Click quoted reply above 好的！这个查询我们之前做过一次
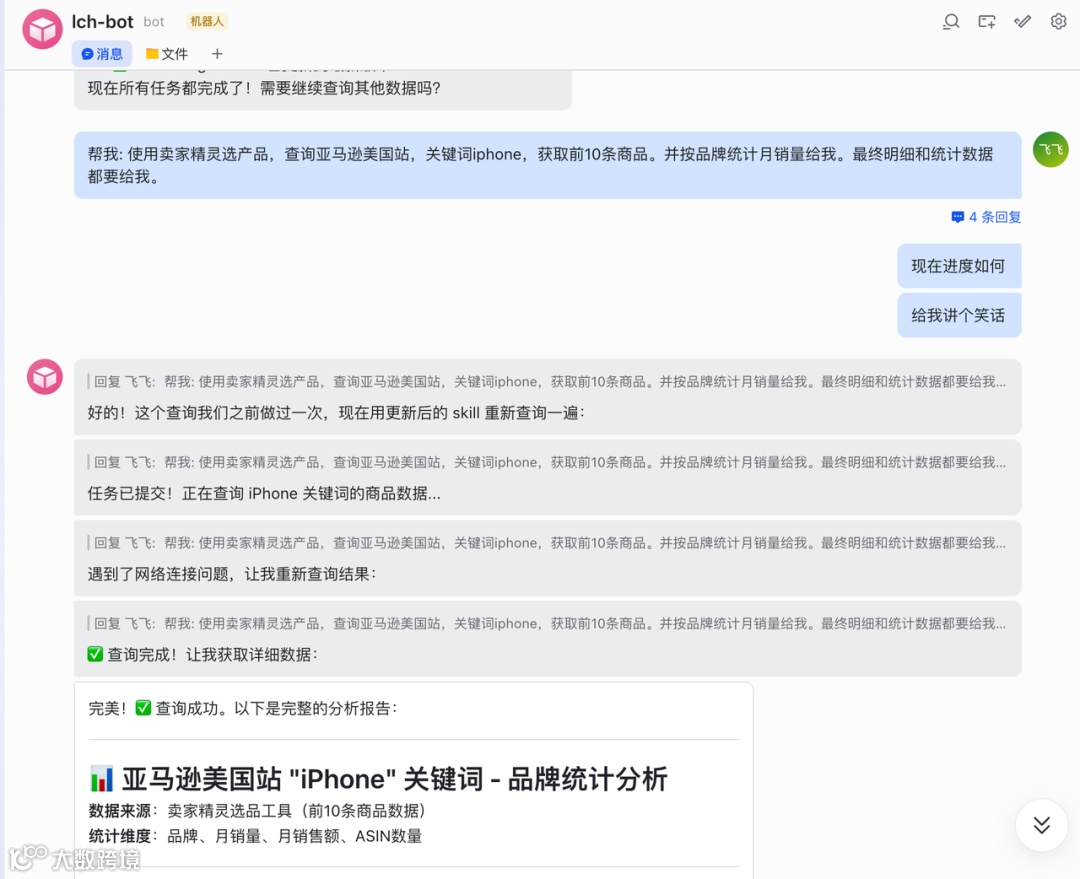The width and height of the screenshot is (1080, 879). click(548, 382)
